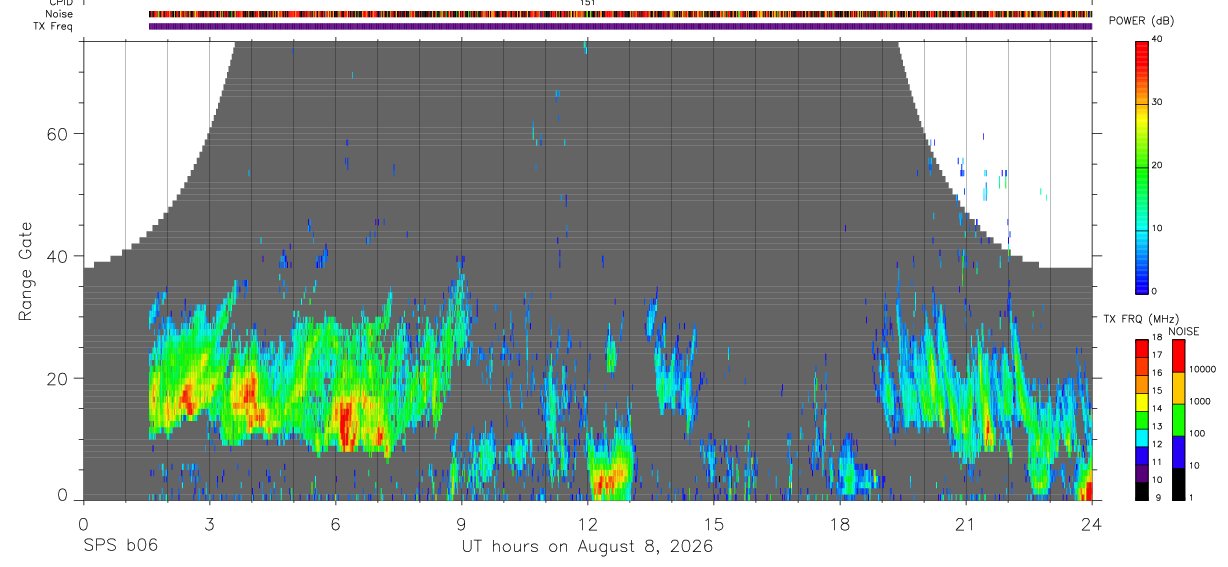Click the x-axis tick label 9
Screen dimensions: 1228x567
pyautogui.click(x=461, y=523)
